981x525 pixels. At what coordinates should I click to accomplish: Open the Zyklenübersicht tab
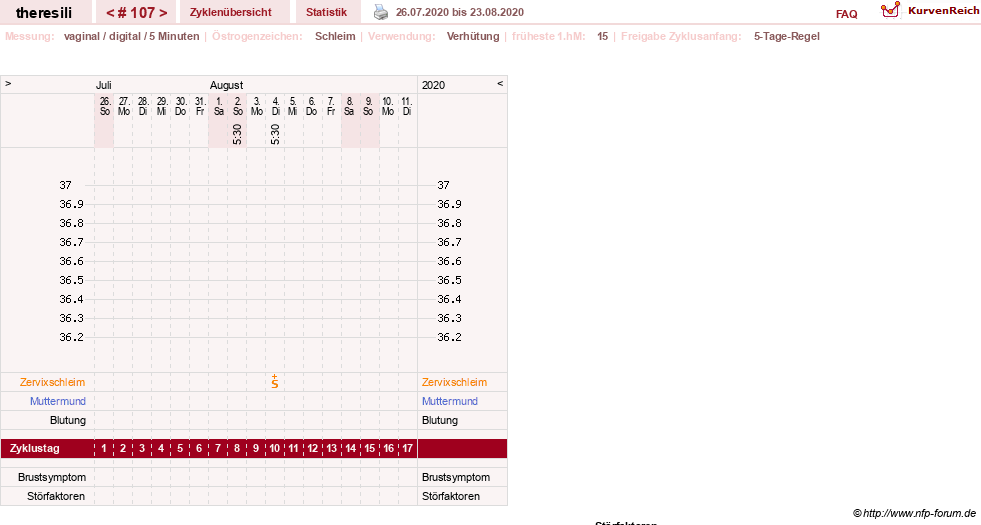(231, 12)
